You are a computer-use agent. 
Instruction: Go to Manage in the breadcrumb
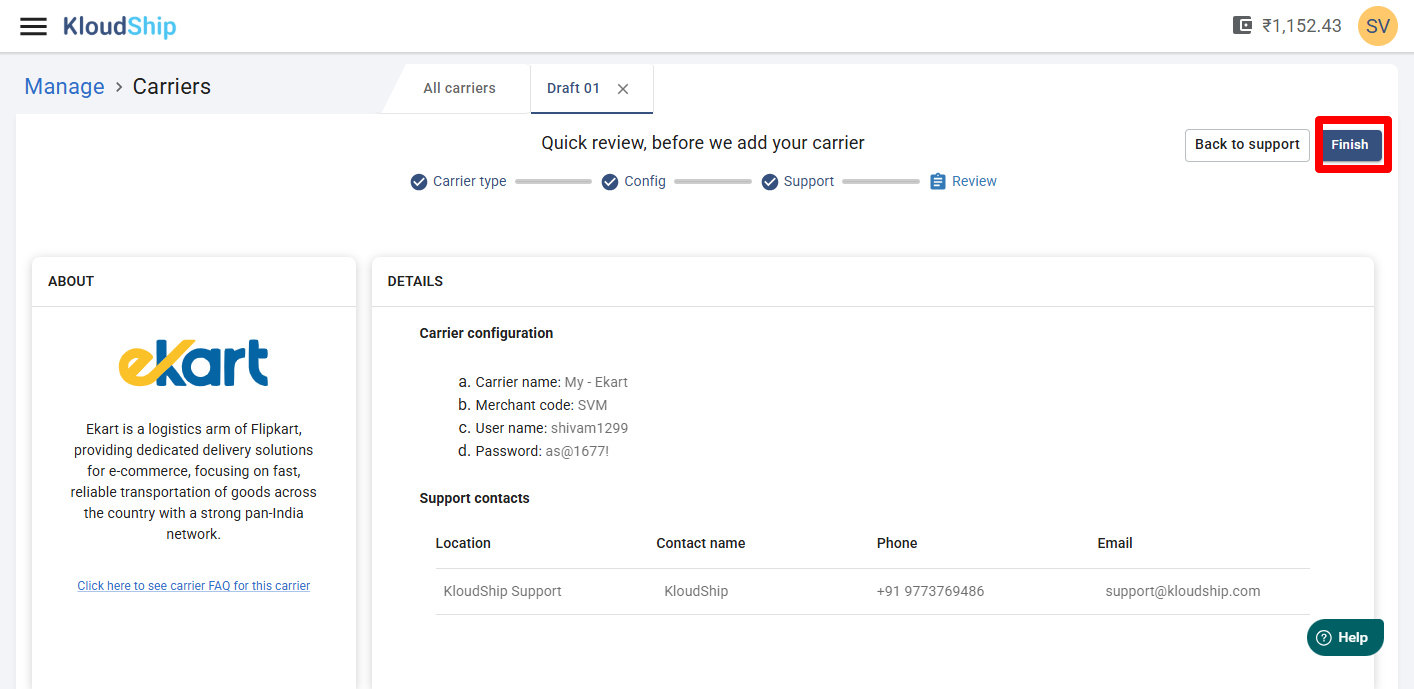(x=64, y=86)
